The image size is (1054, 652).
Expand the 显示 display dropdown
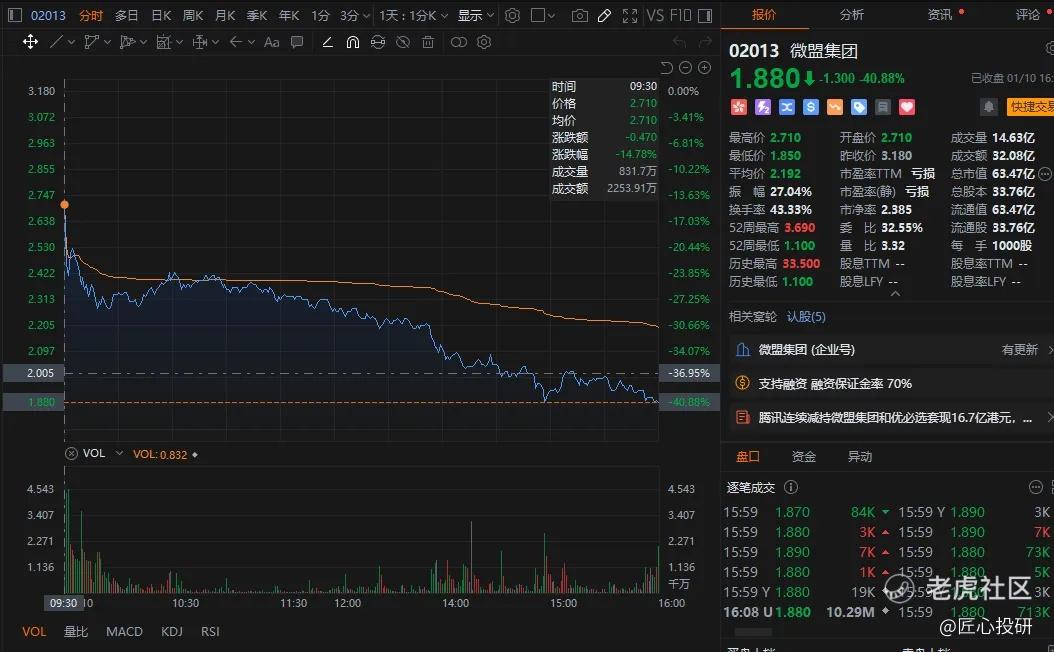pos(476,15)
